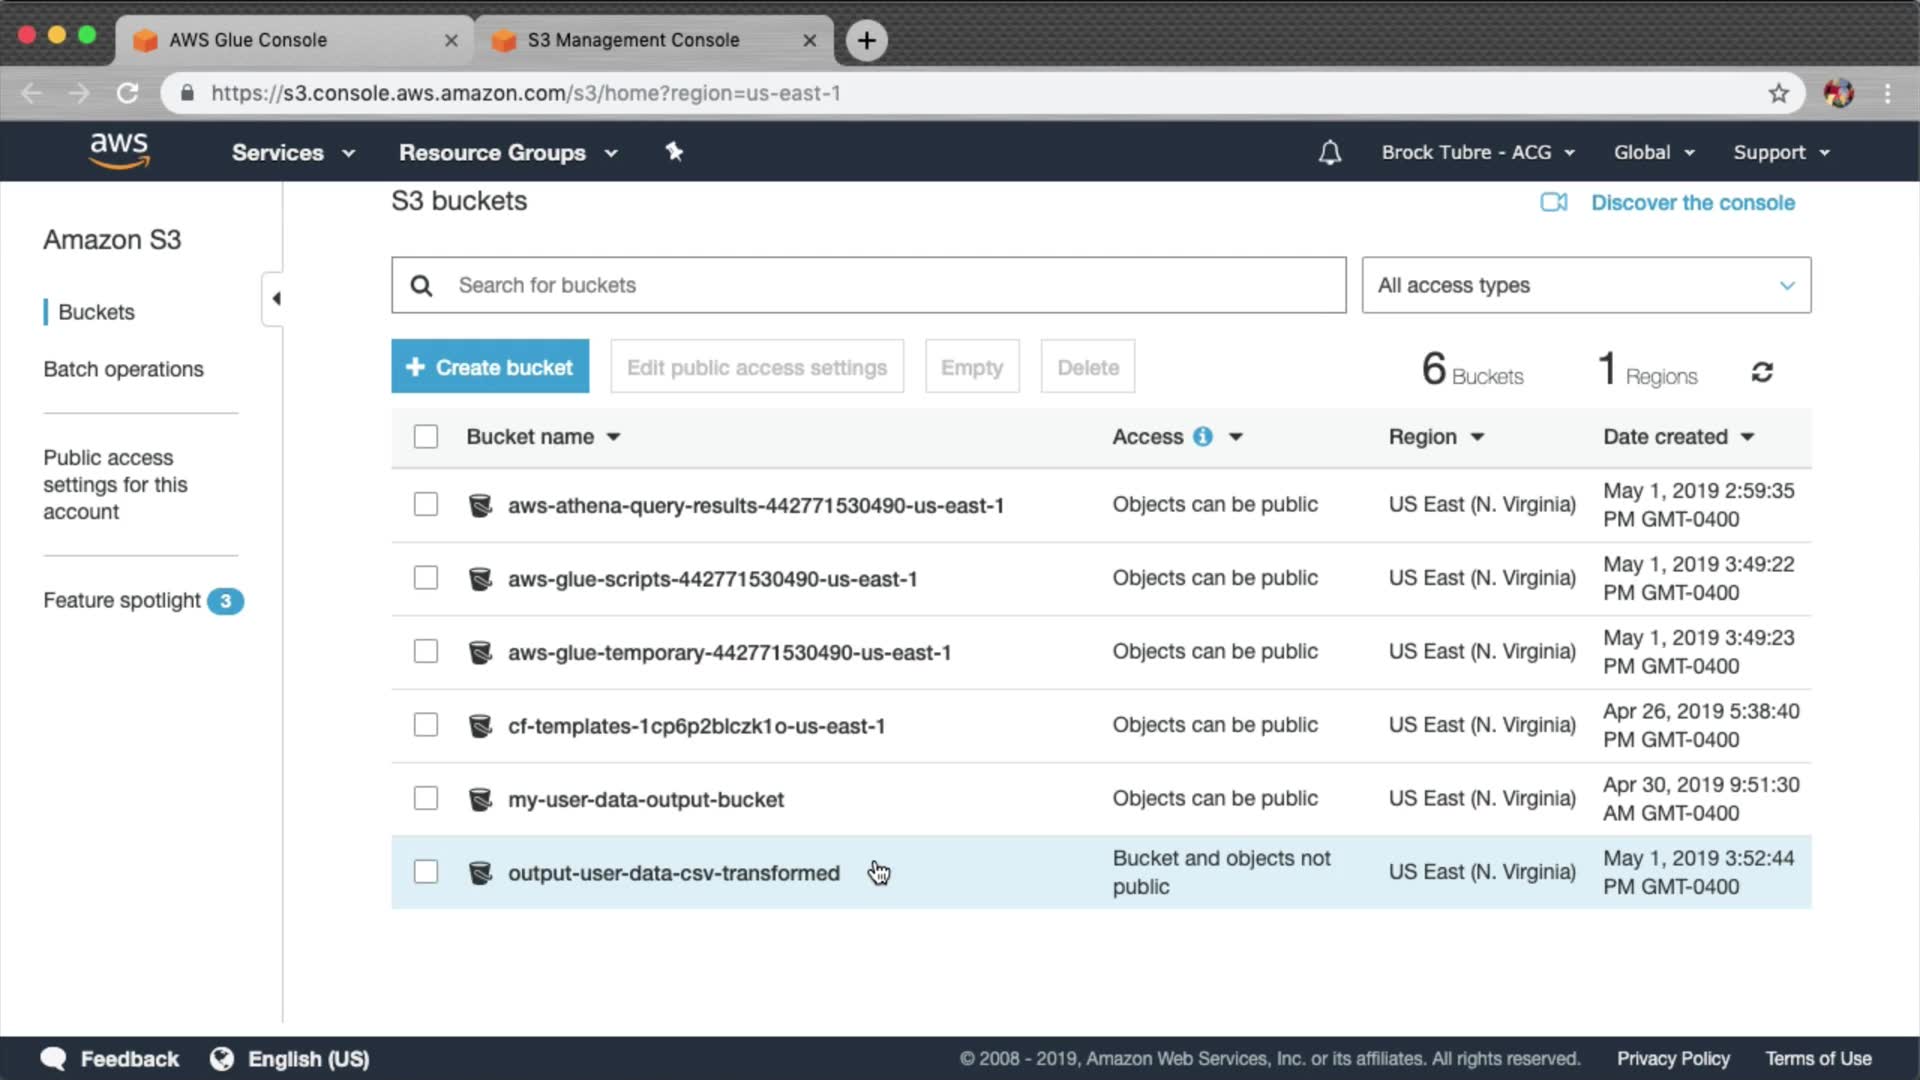Select the aws-glue-scripts bucket checkbox
Image resolution: width=1920 pixels, height=1080 pixels.
coord(426,578)
